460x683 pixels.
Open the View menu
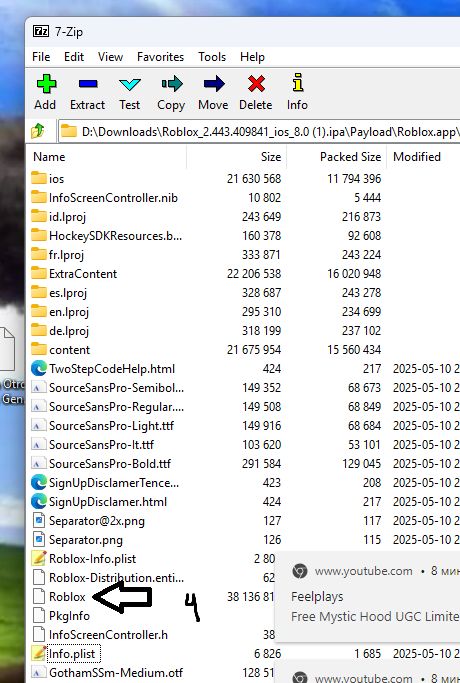tap(110, 57)
